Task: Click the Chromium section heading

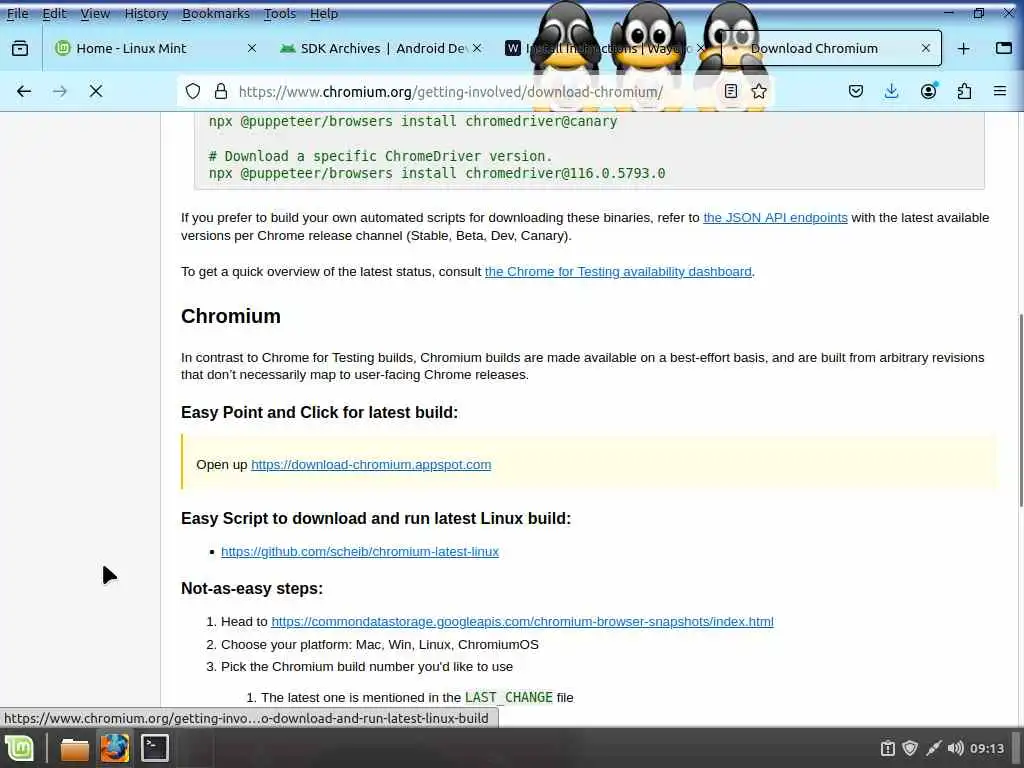Action: (x=231, y=316)
